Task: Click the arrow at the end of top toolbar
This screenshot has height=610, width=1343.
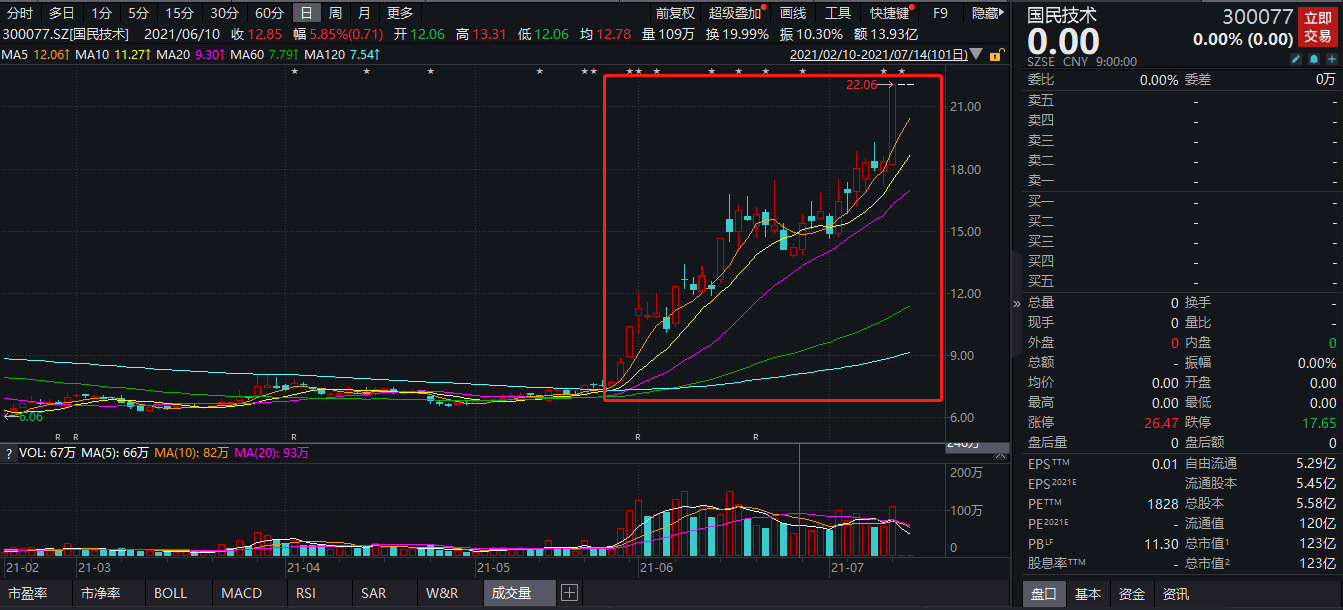Action: coord(1004,13)
